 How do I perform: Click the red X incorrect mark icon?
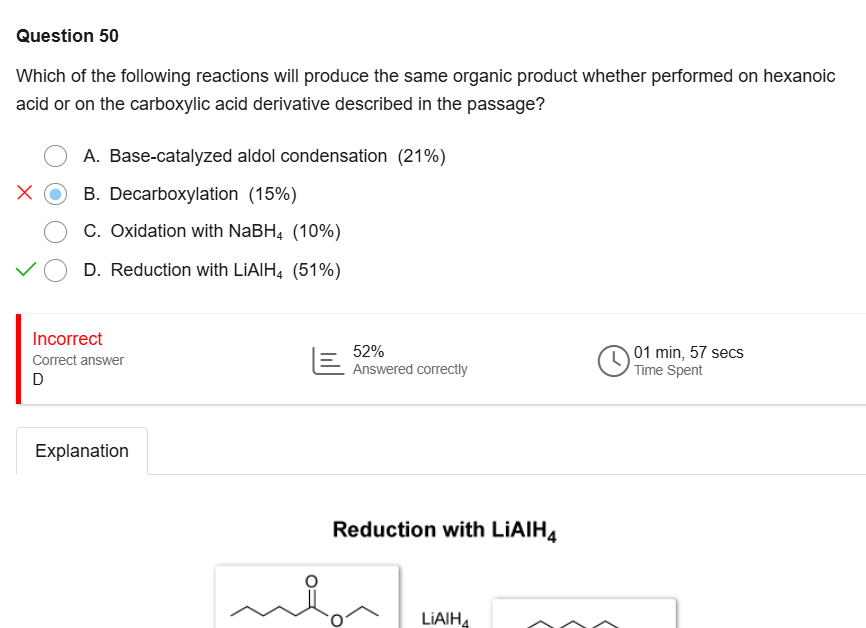point(26,193)
